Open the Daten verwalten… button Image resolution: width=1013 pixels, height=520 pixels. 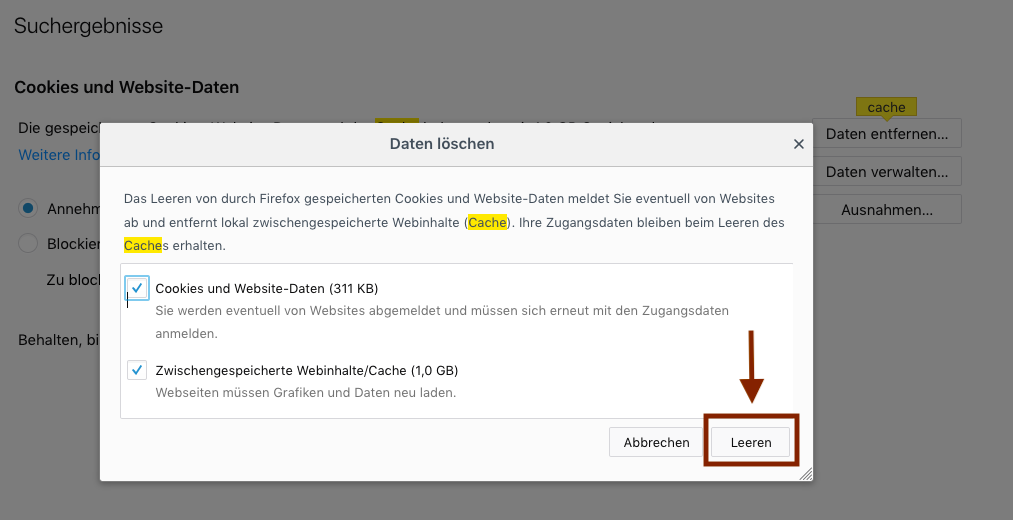point(886,172)
